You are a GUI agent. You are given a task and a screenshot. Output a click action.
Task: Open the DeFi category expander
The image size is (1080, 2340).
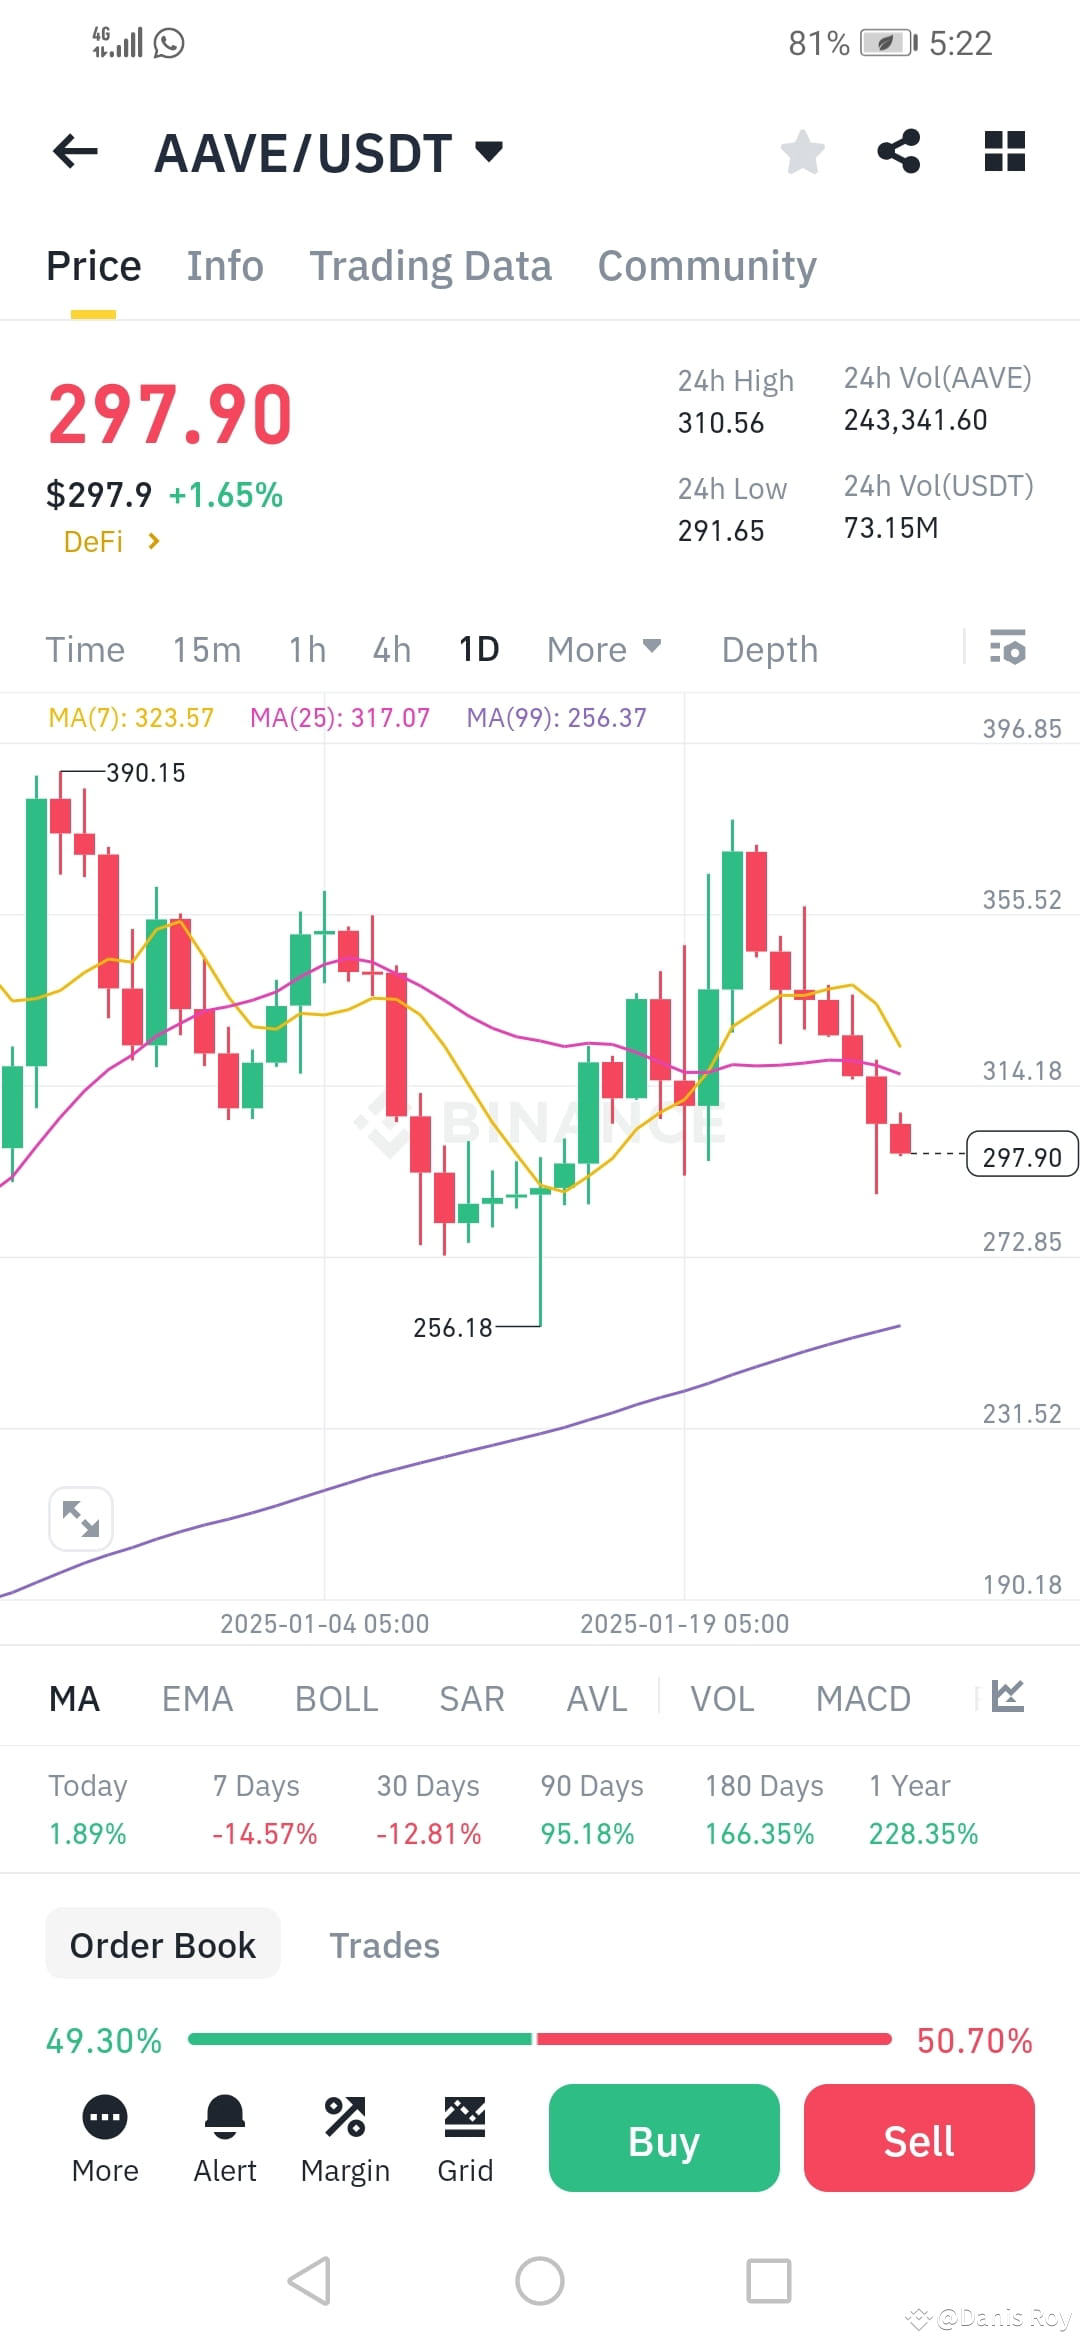(x=110, y=541)
